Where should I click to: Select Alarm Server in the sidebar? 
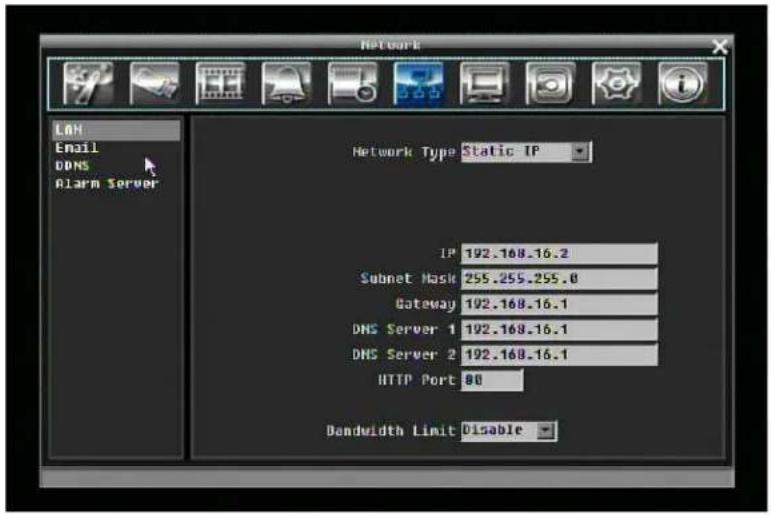107,183
